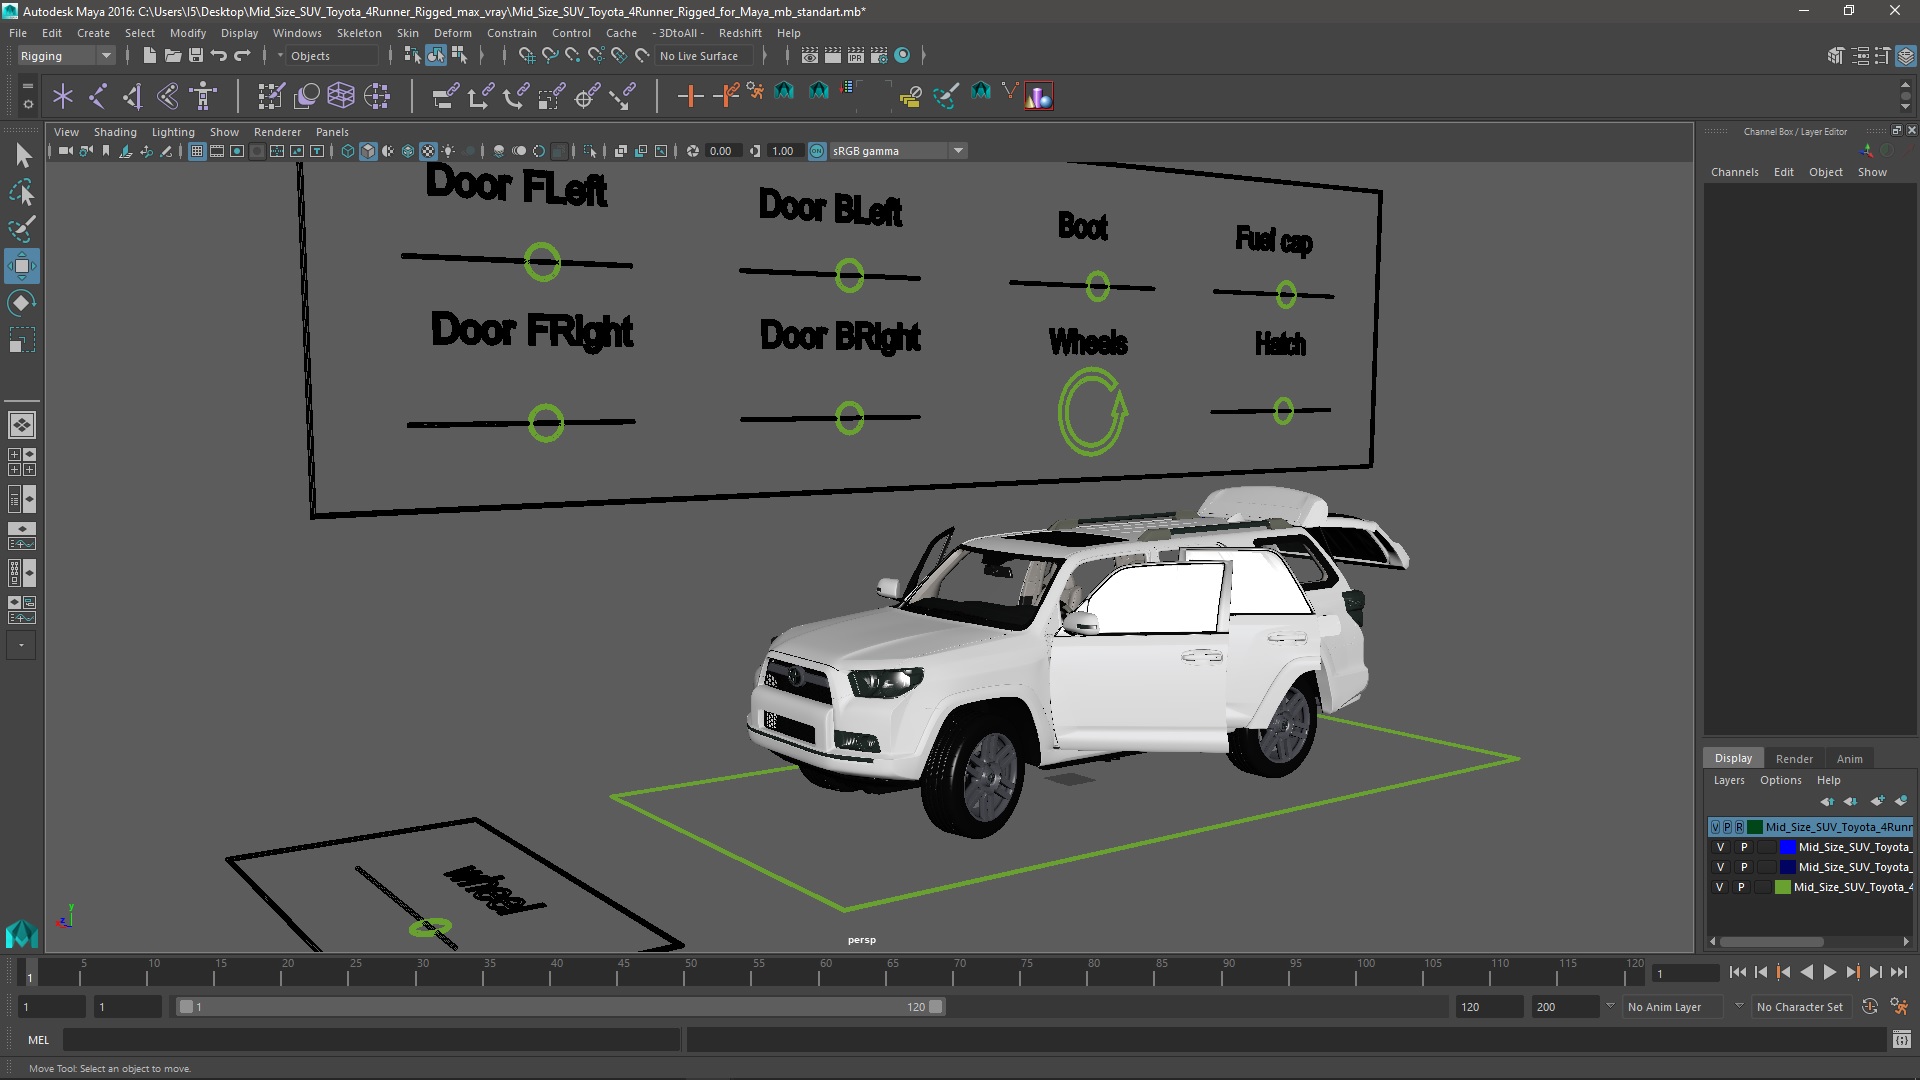Toggle textured display in viewport
This screenshot has height=1080, width=1920.
pyautogui.click(x=428, y=151)
